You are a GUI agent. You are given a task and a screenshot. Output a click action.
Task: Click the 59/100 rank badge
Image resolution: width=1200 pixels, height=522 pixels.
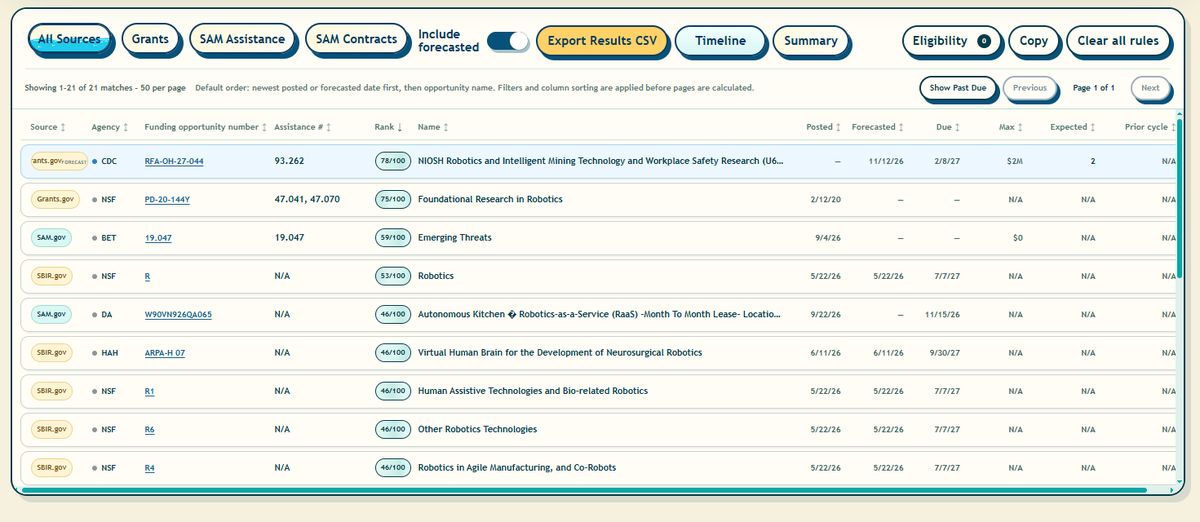pyautogui.click(x=393, y=238)
